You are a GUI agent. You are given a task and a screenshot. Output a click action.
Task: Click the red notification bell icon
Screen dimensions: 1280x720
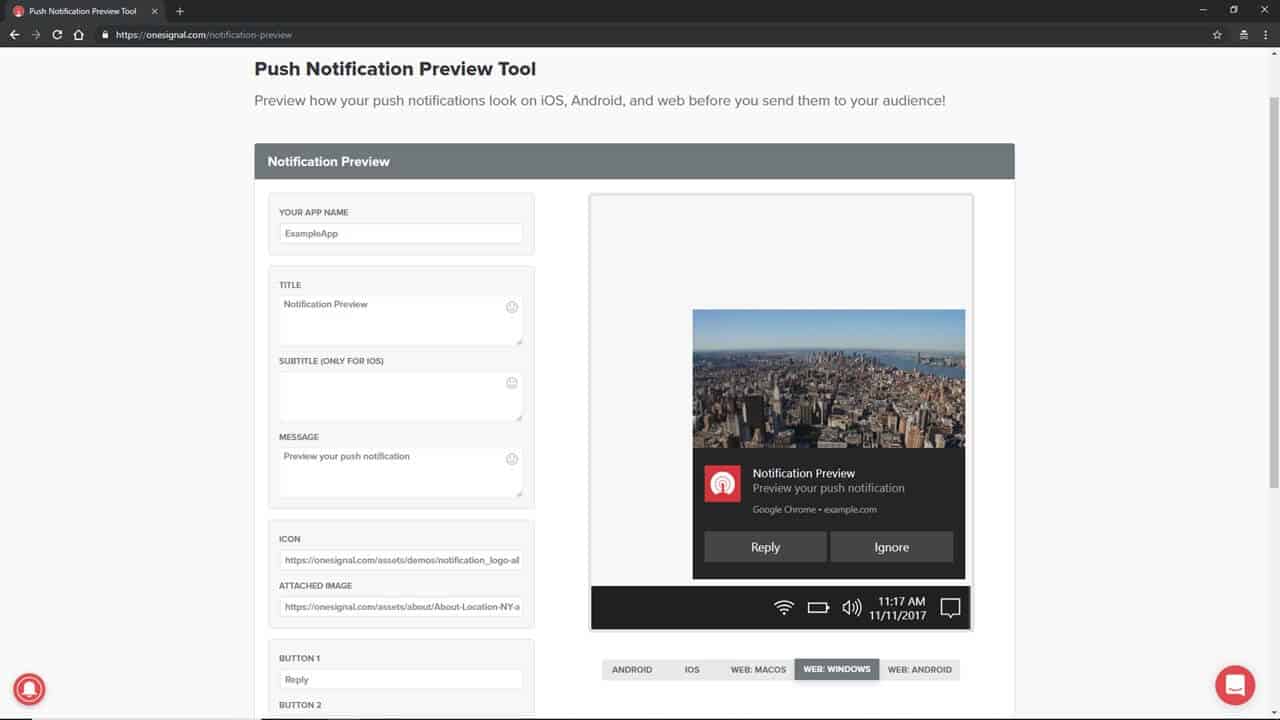(x=29, y=688)
